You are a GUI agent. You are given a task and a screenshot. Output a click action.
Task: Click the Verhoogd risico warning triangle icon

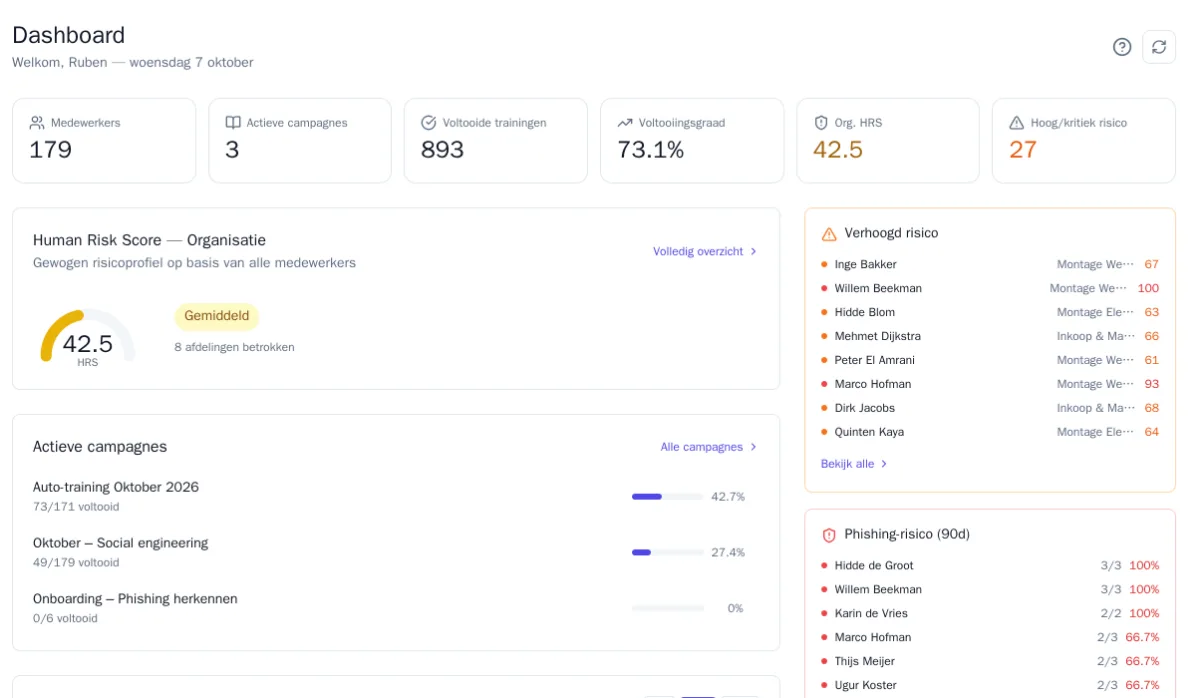[x=829, y=234]
